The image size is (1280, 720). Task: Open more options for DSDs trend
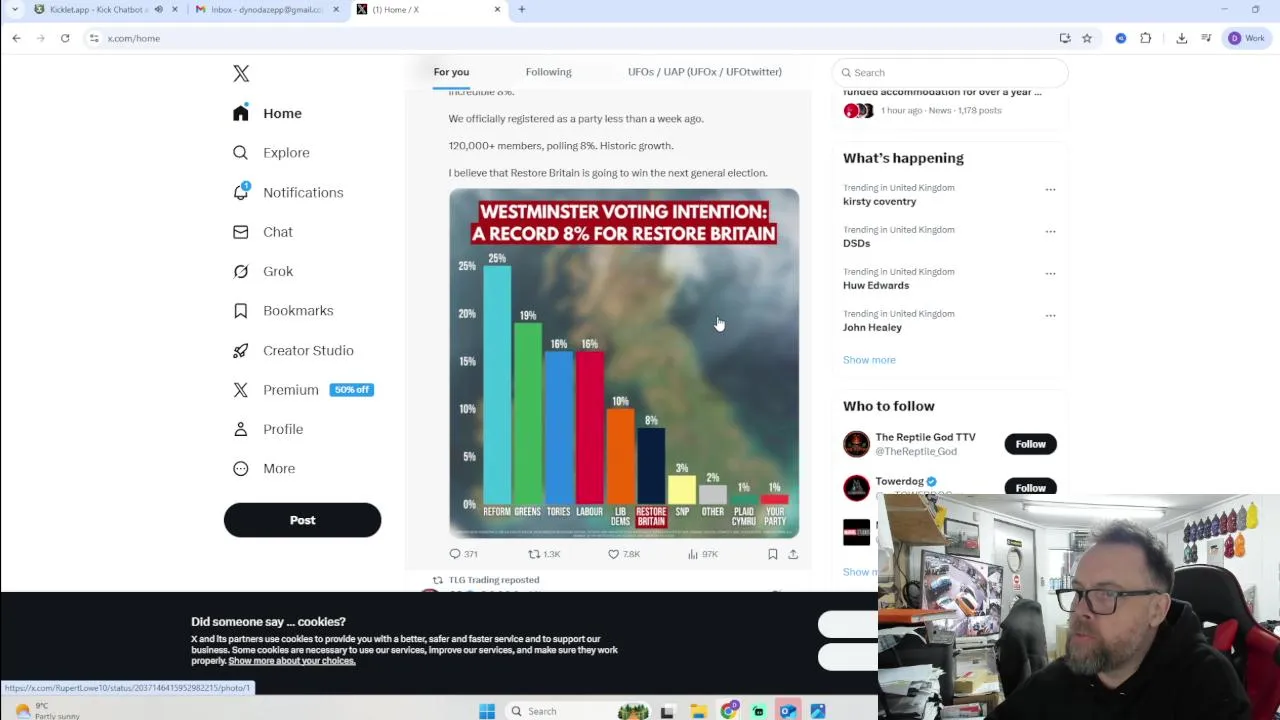coord(1050,231)
